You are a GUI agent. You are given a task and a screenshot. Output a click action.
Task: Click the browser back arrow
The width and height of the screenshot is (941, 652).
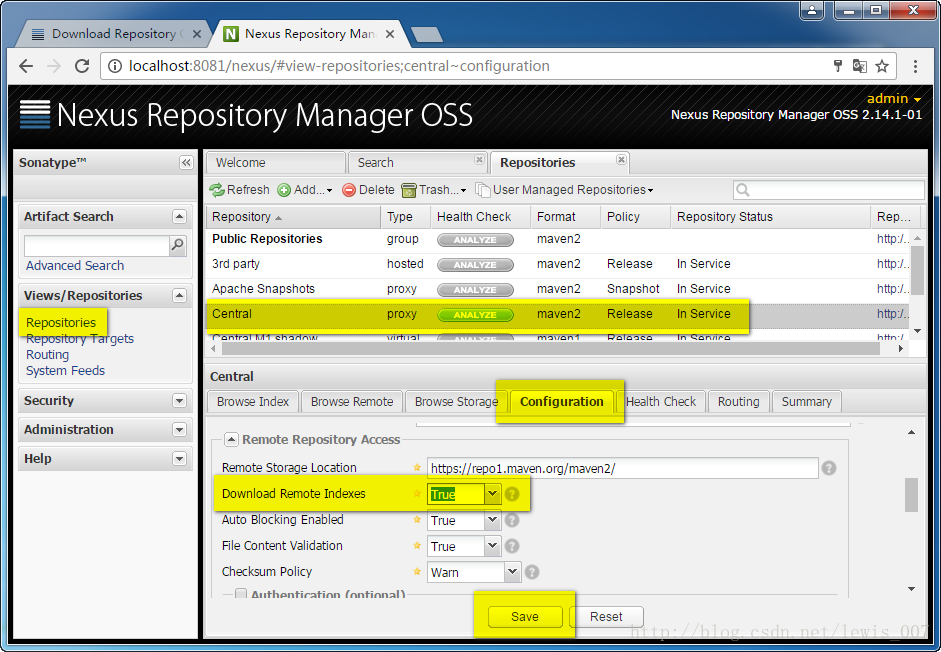26,66
